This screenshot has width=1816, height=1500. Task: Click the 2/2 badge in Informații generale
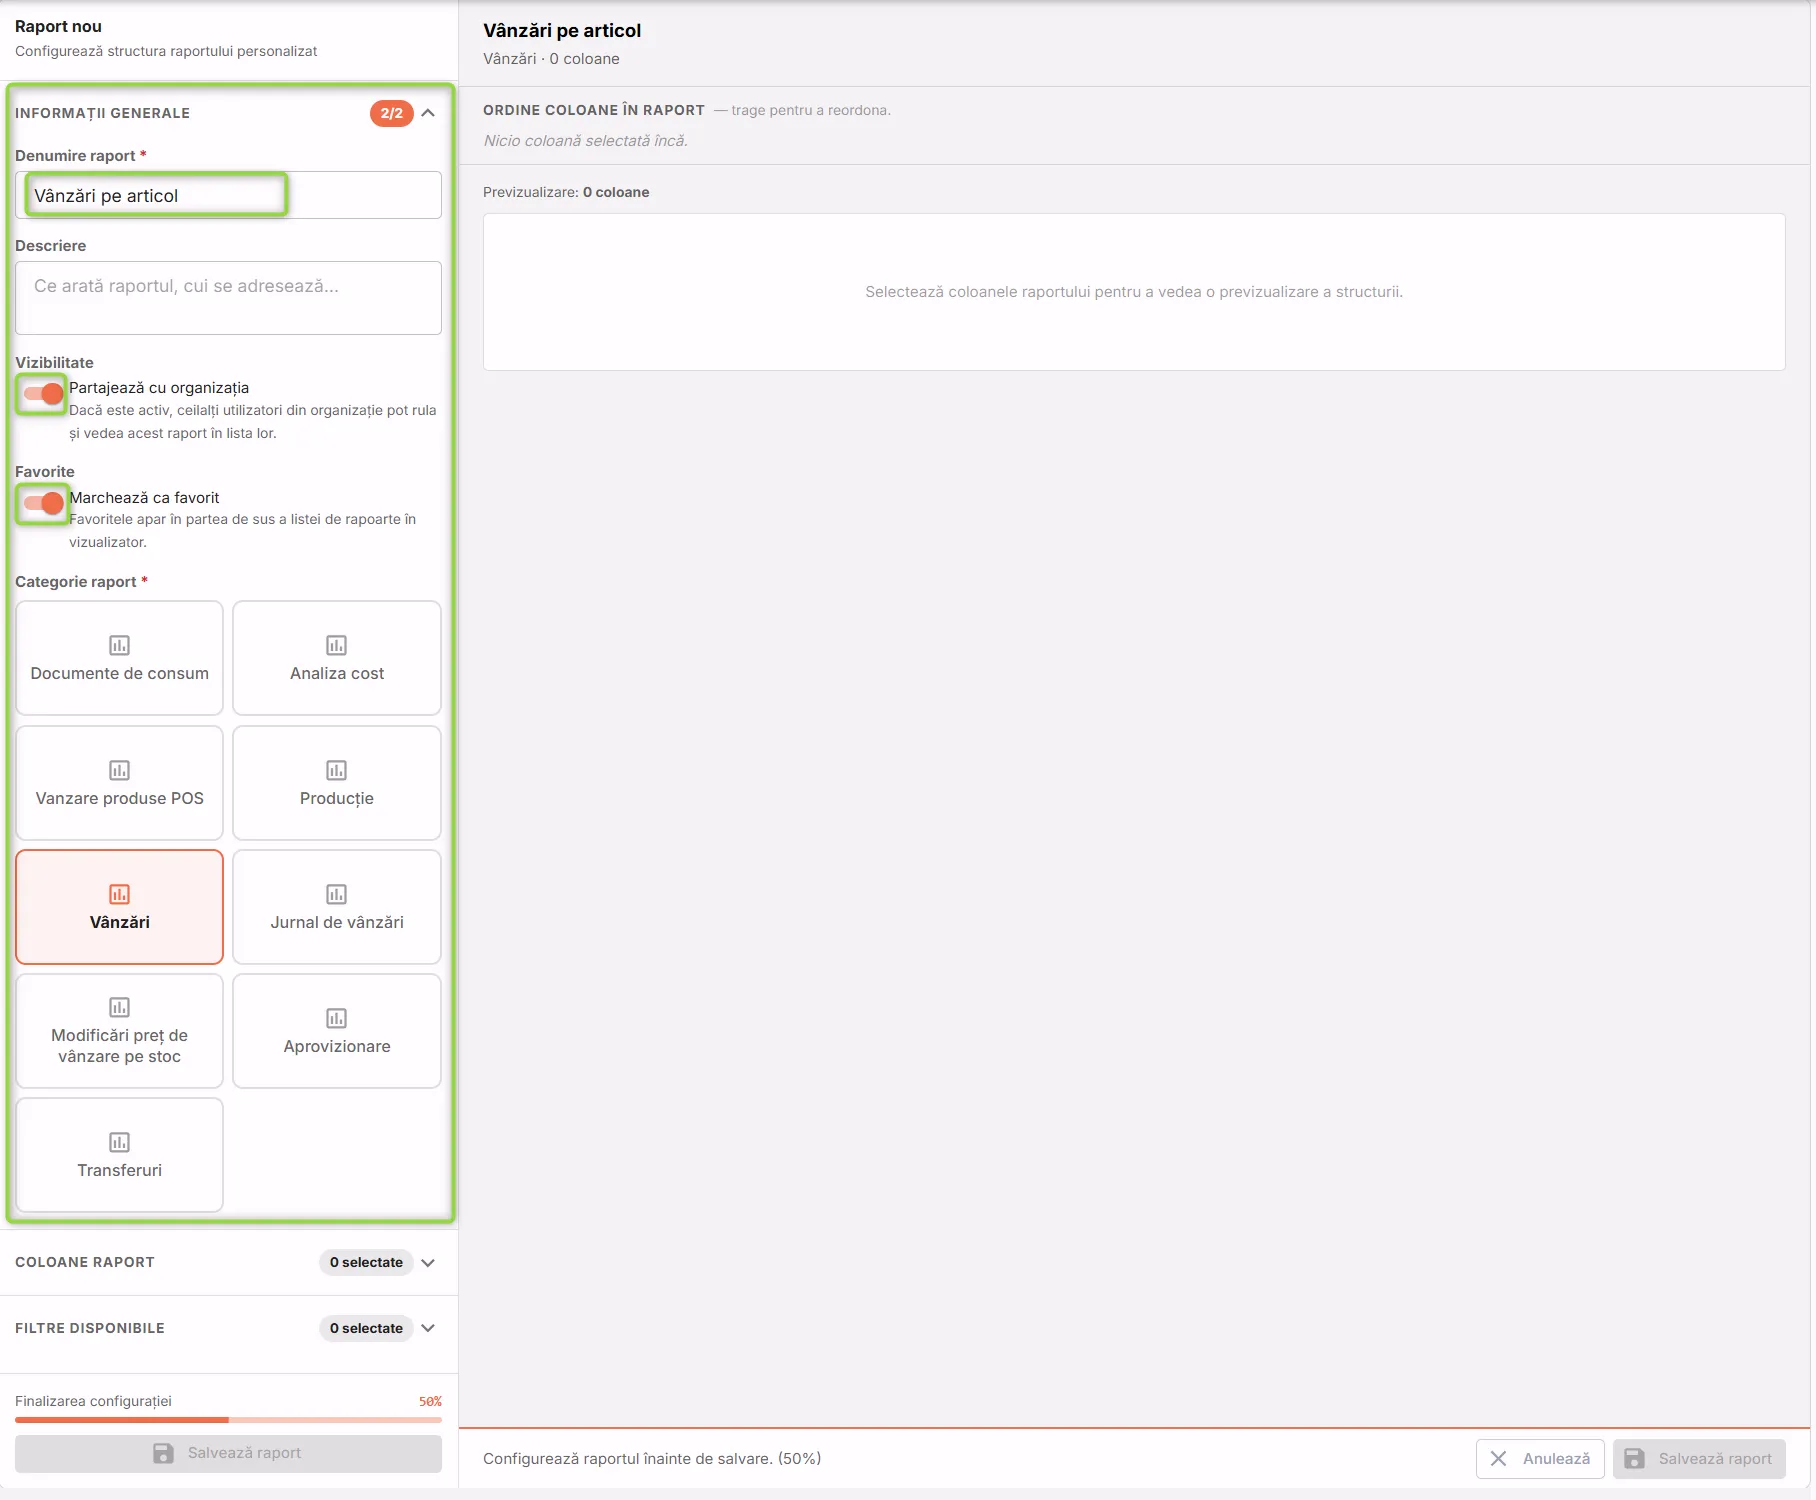click(x=391, y=113)
